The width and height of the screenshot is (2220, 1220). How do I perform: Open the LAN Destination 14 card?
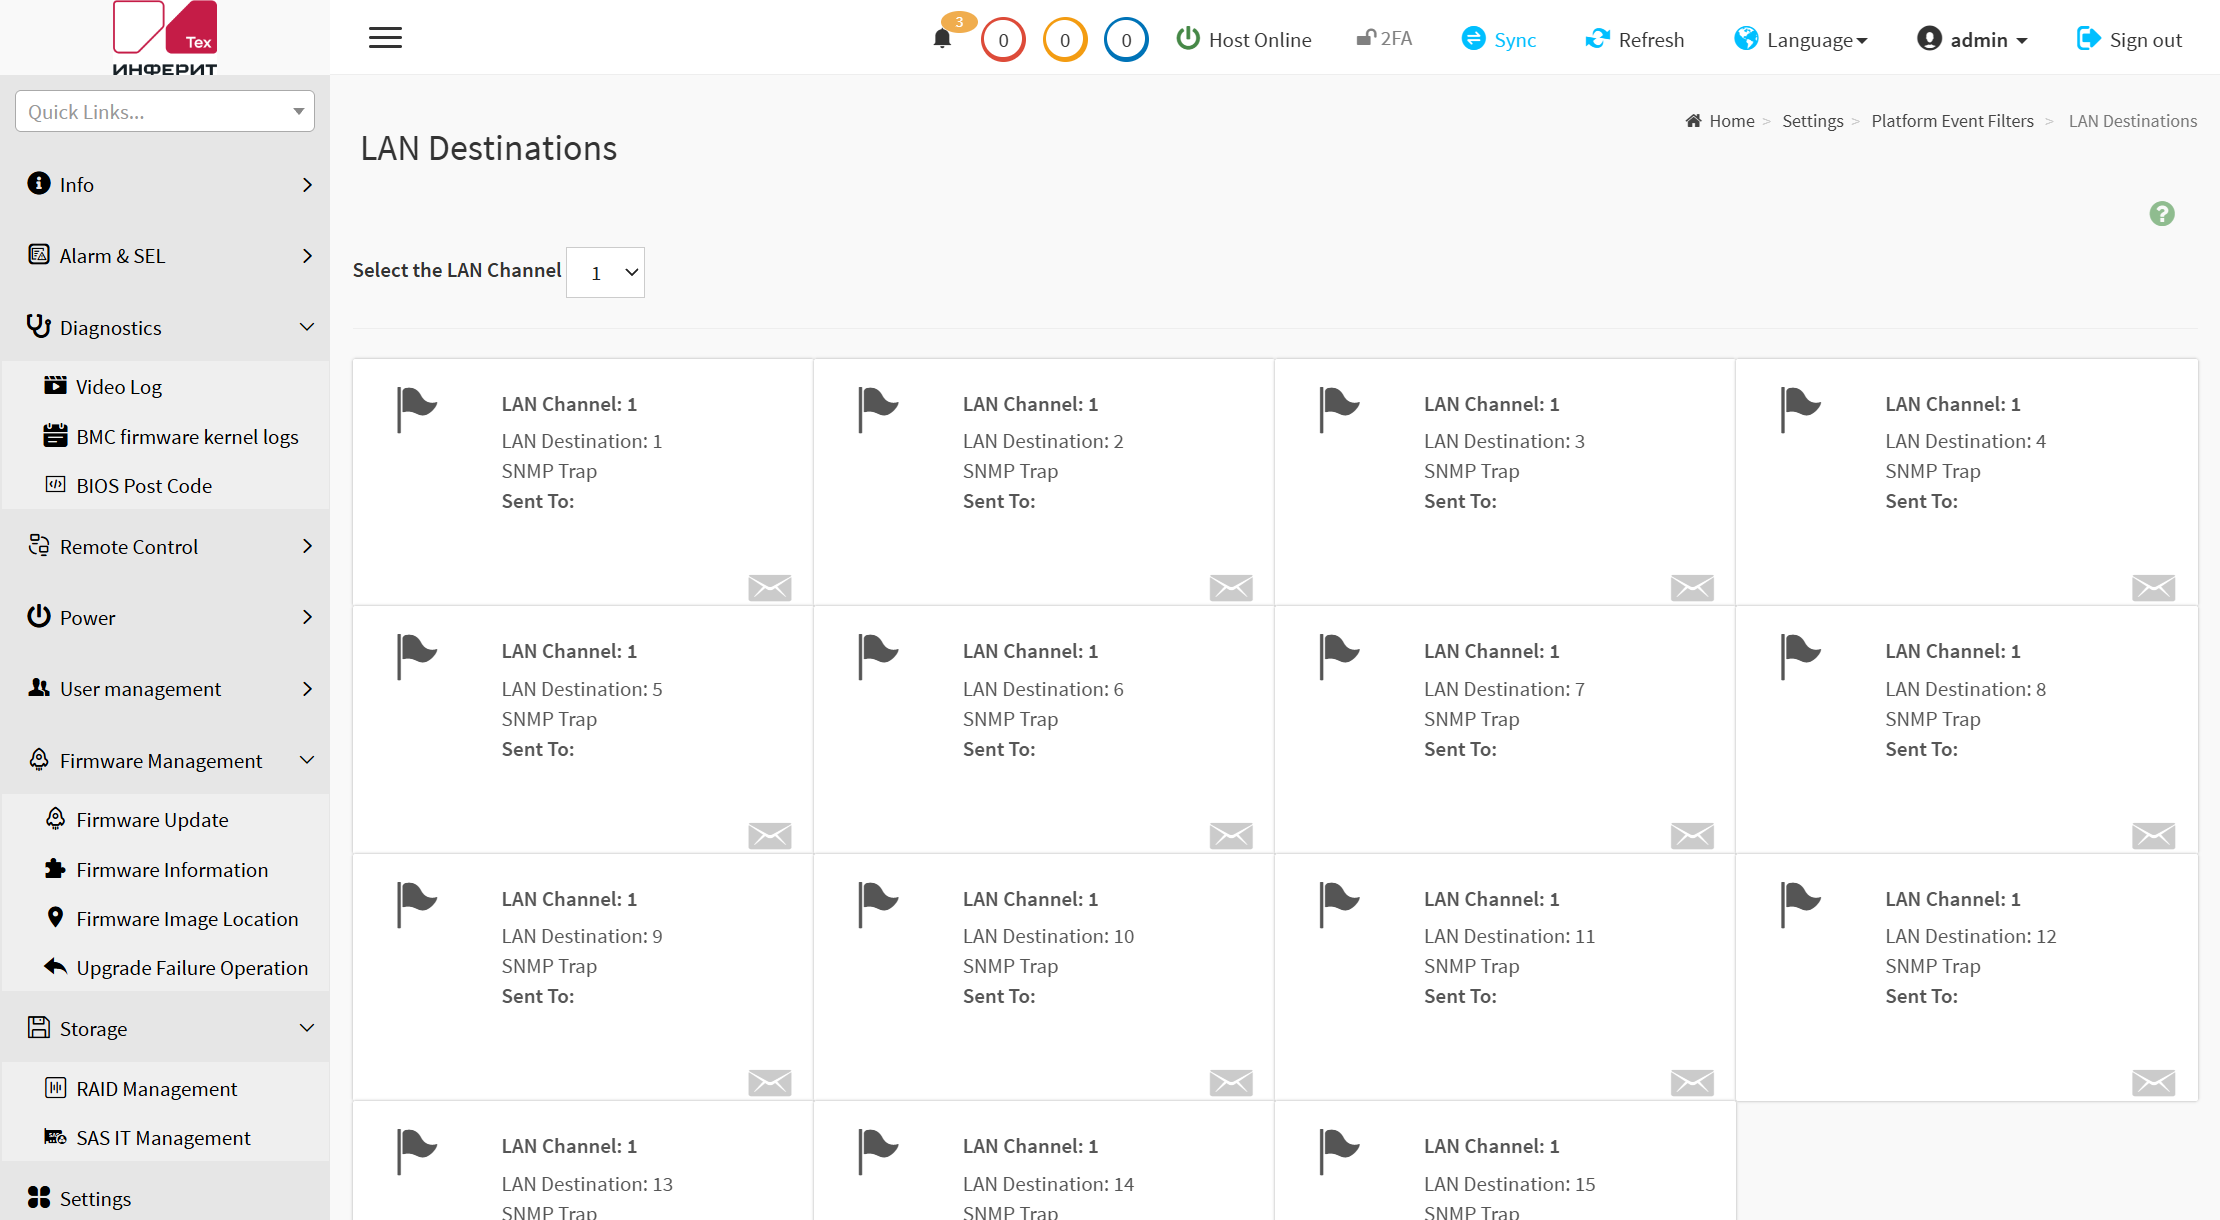coord(1044,1161)
